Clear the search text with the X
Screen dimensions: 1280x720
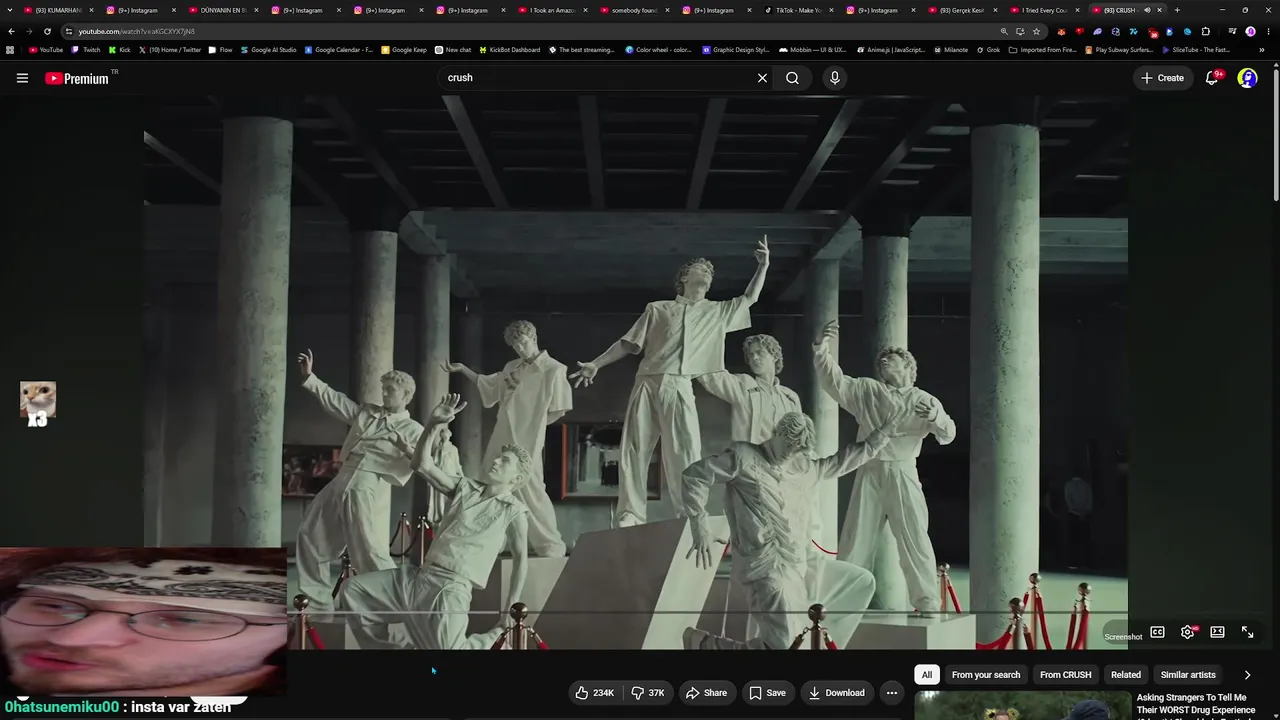pos(762,78)
